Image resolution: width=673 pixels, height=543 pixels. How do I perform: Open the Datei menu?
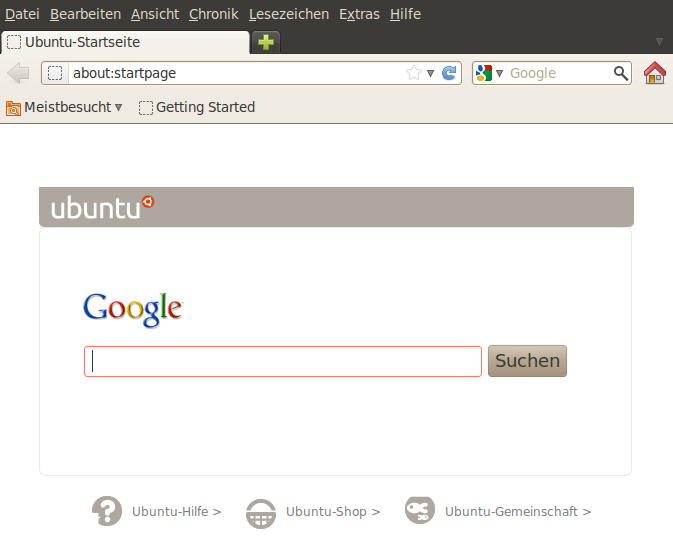click(x=22, y=14)
